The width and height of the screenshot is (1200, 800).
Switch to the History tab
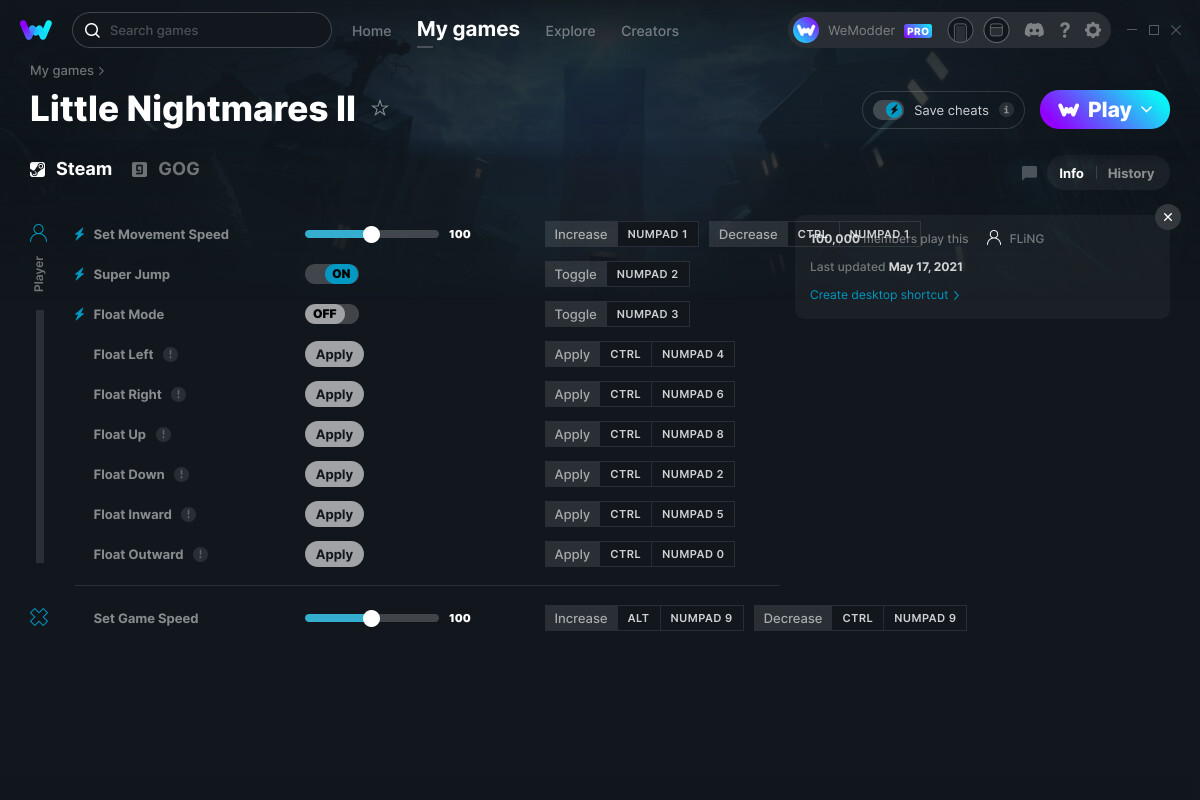pyautogui.click(x=1131, y=173)
